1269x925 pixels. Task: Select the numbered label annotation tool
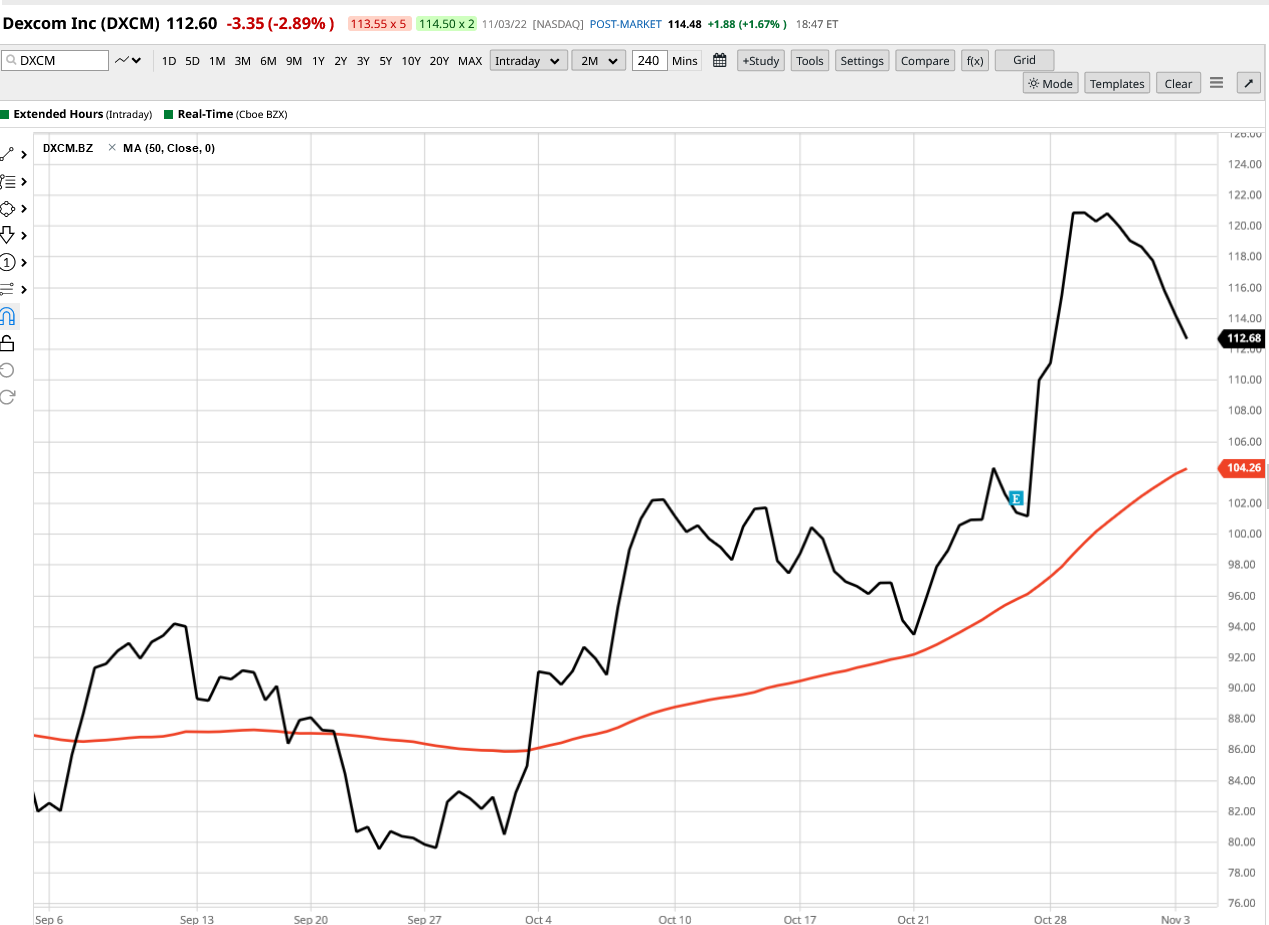pyautogui.click(x=8, y=262)
